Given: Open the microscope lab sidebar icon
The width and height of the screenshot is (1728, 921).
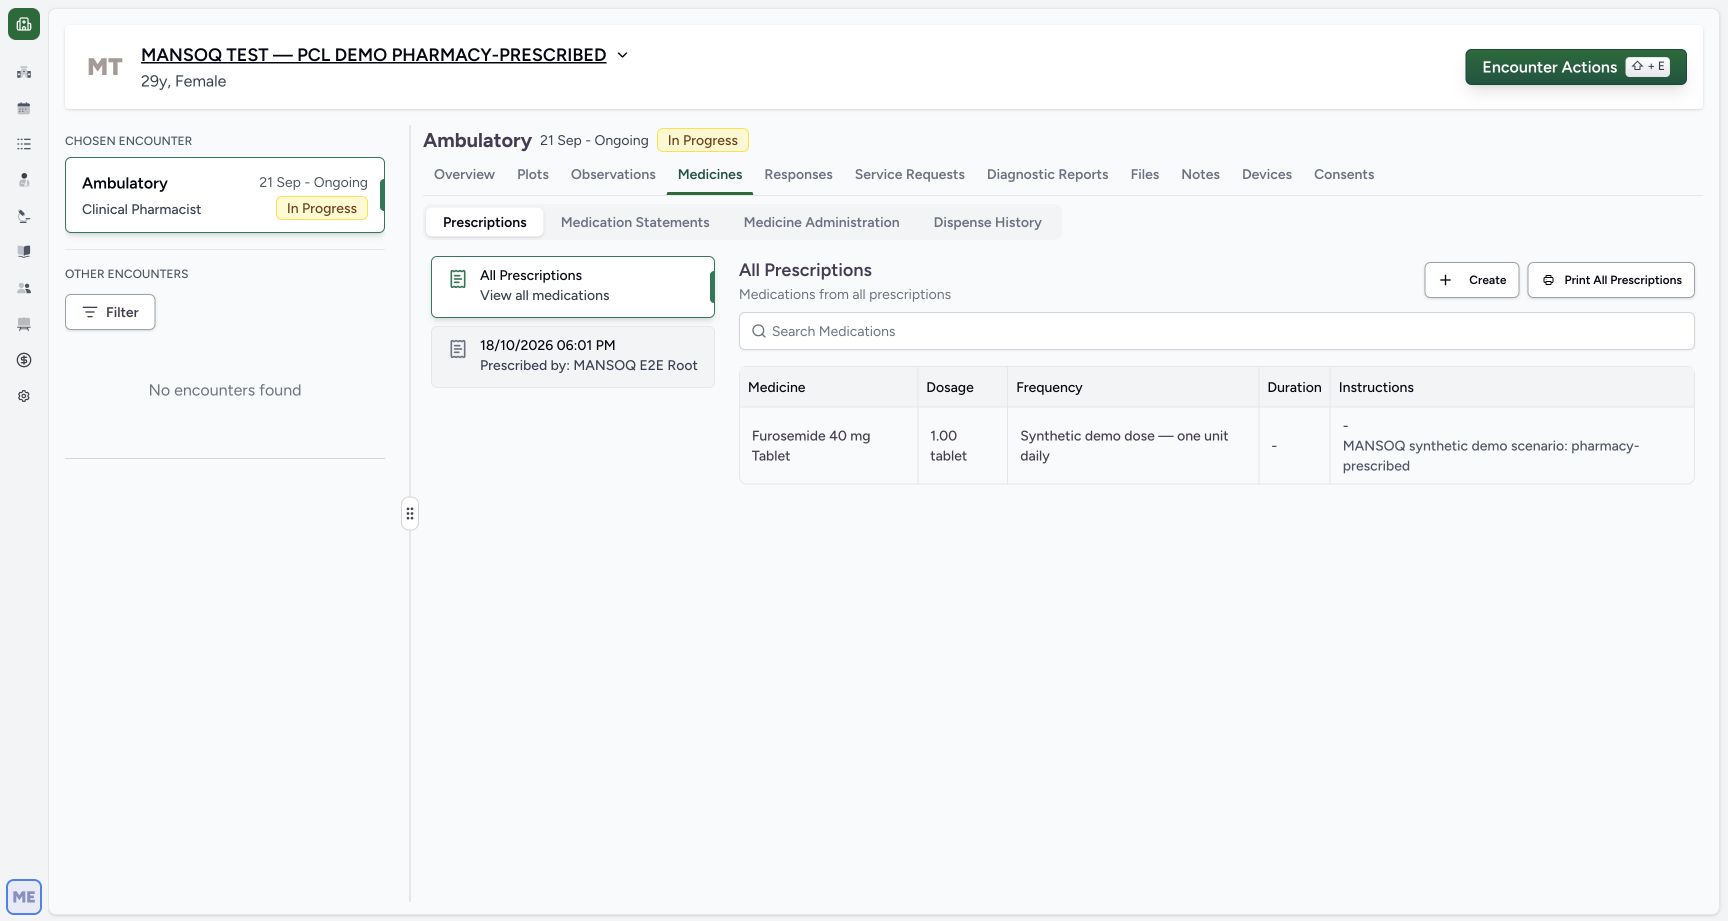Looking at the screenshot, I should point(24,216).
